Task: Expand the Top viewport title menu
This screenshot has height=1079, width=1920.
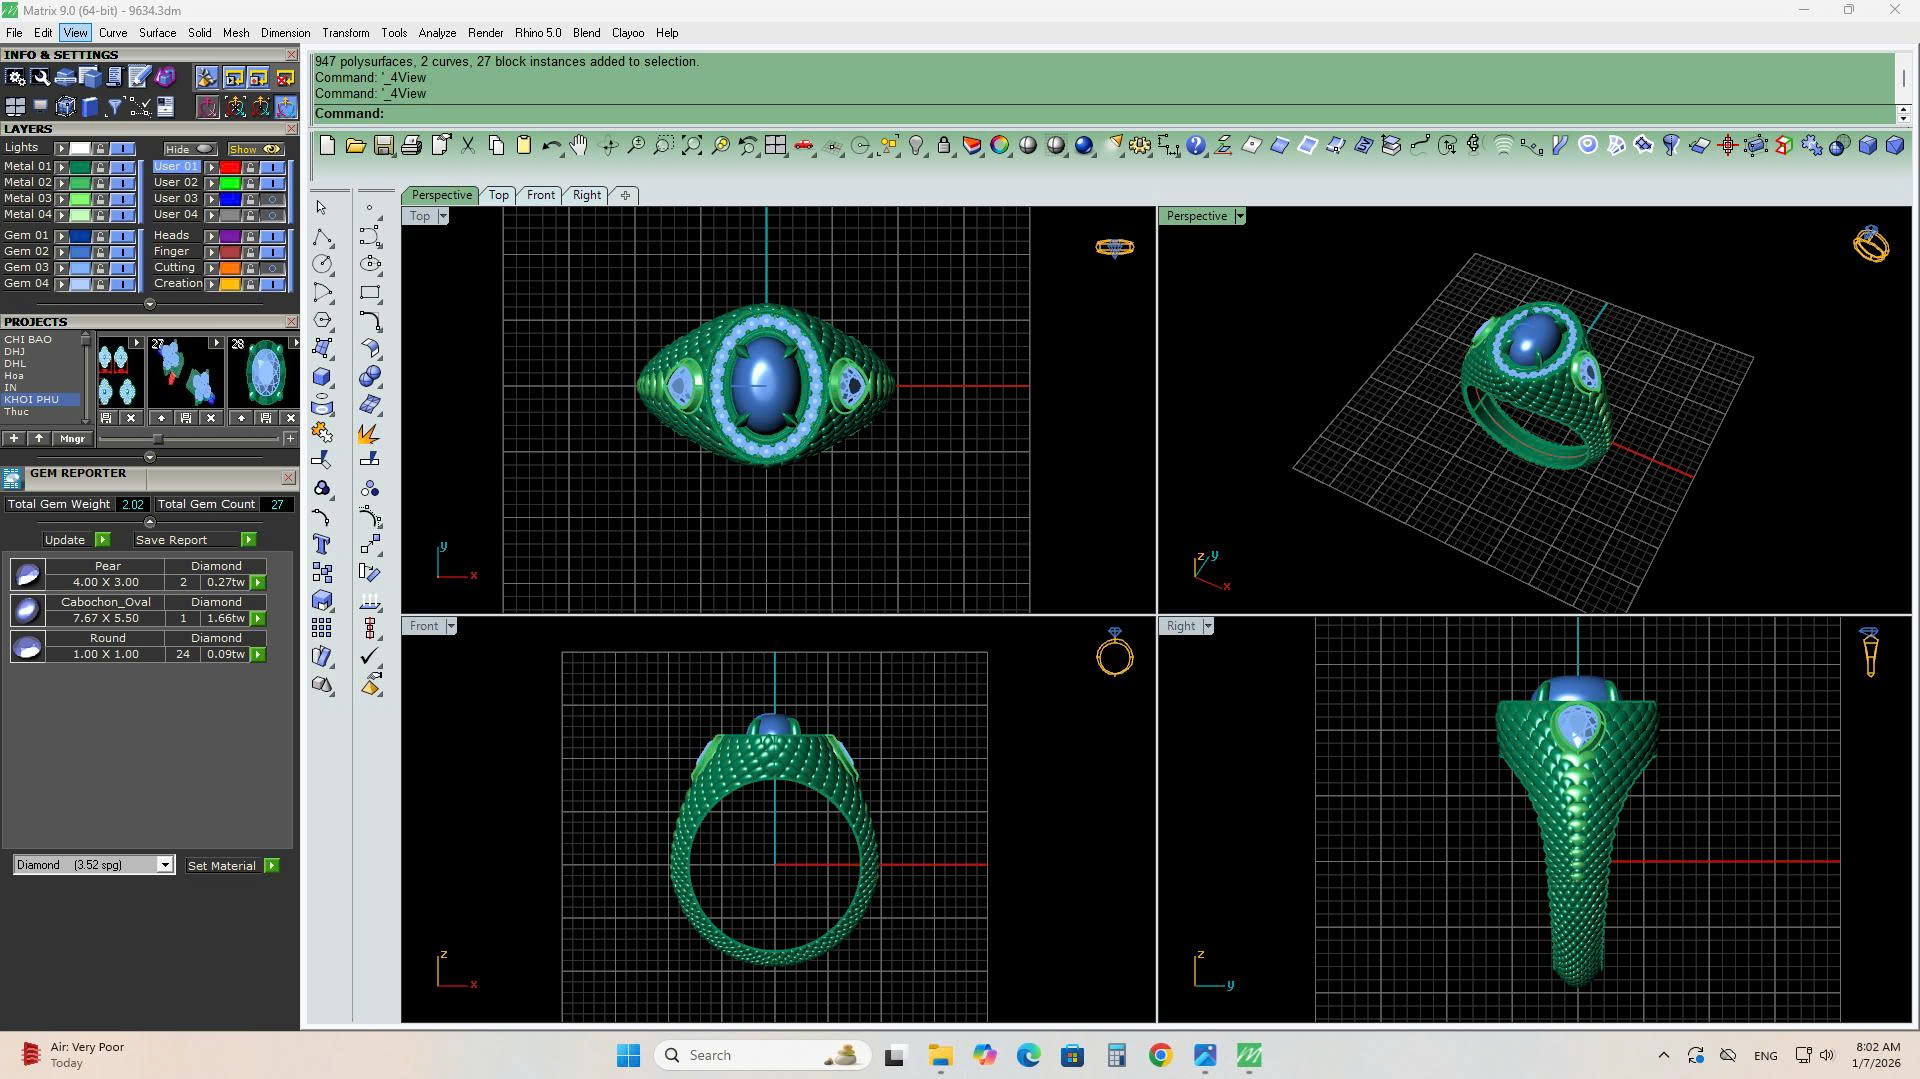Action: (x=442, y=216)
